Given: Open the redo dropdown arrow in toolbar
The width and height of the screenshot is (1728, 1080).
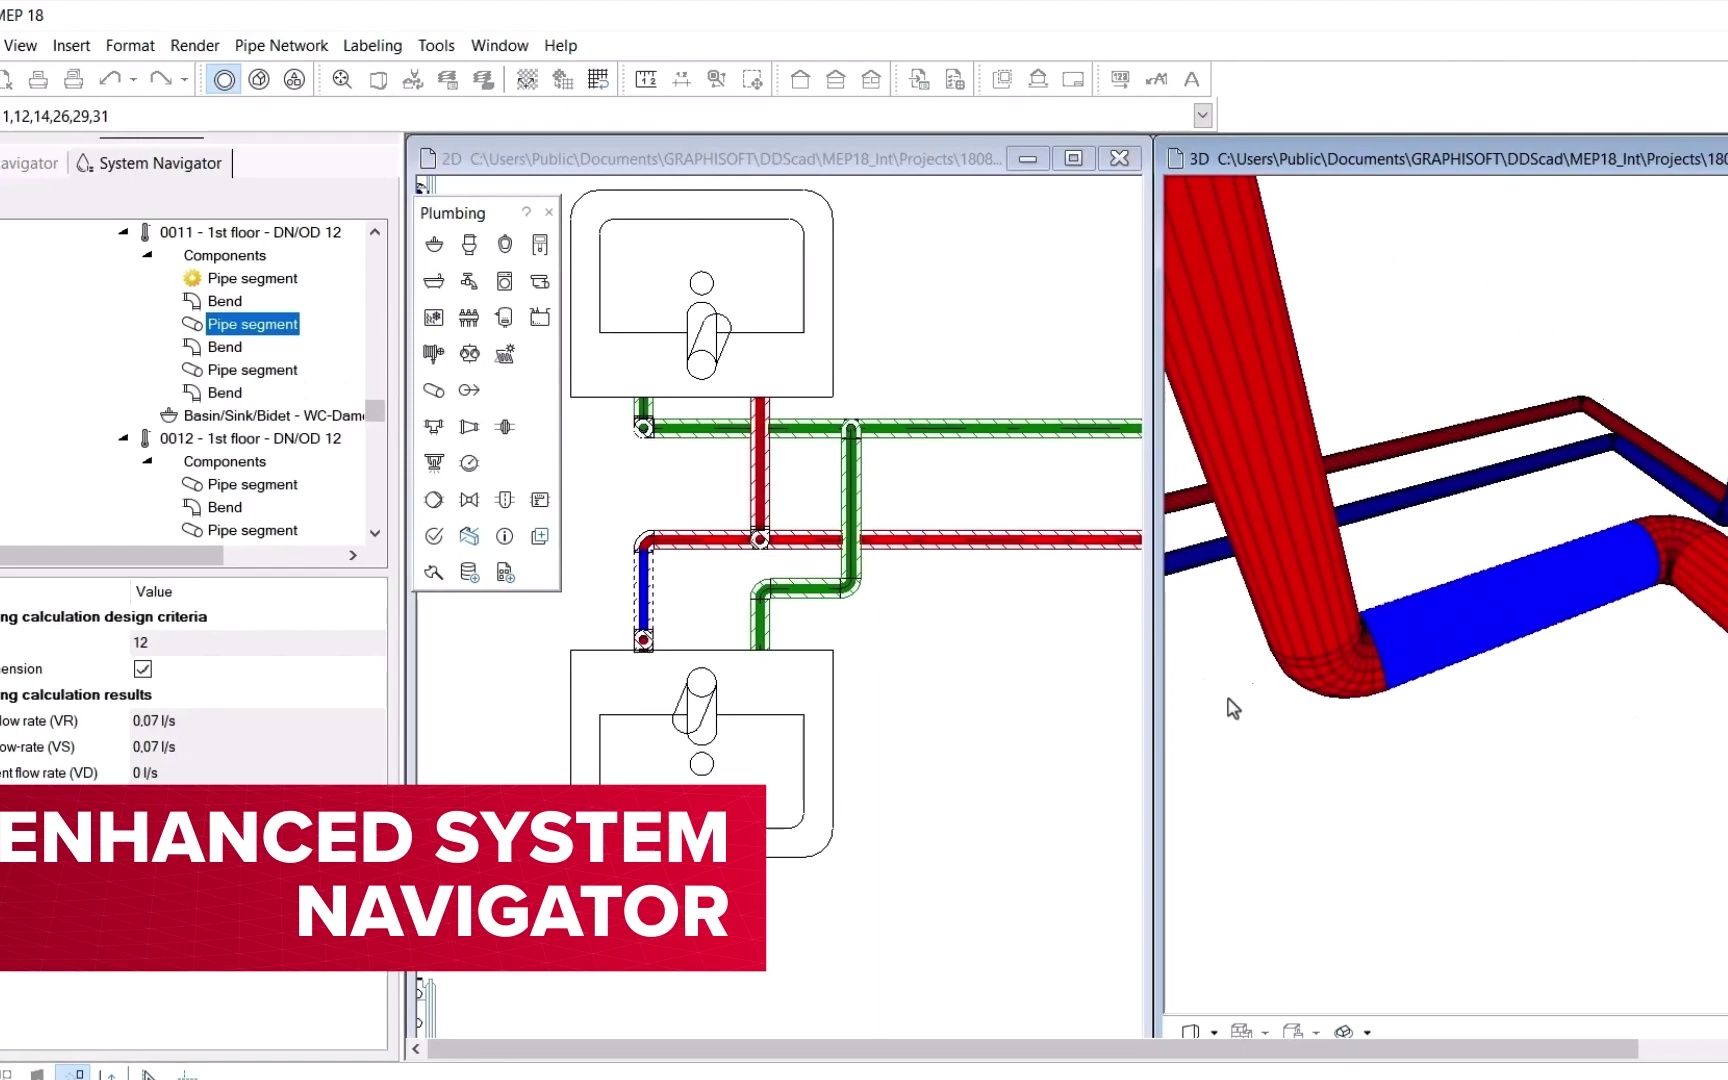Looking at the screenshot, I should [x=184, y=80].
